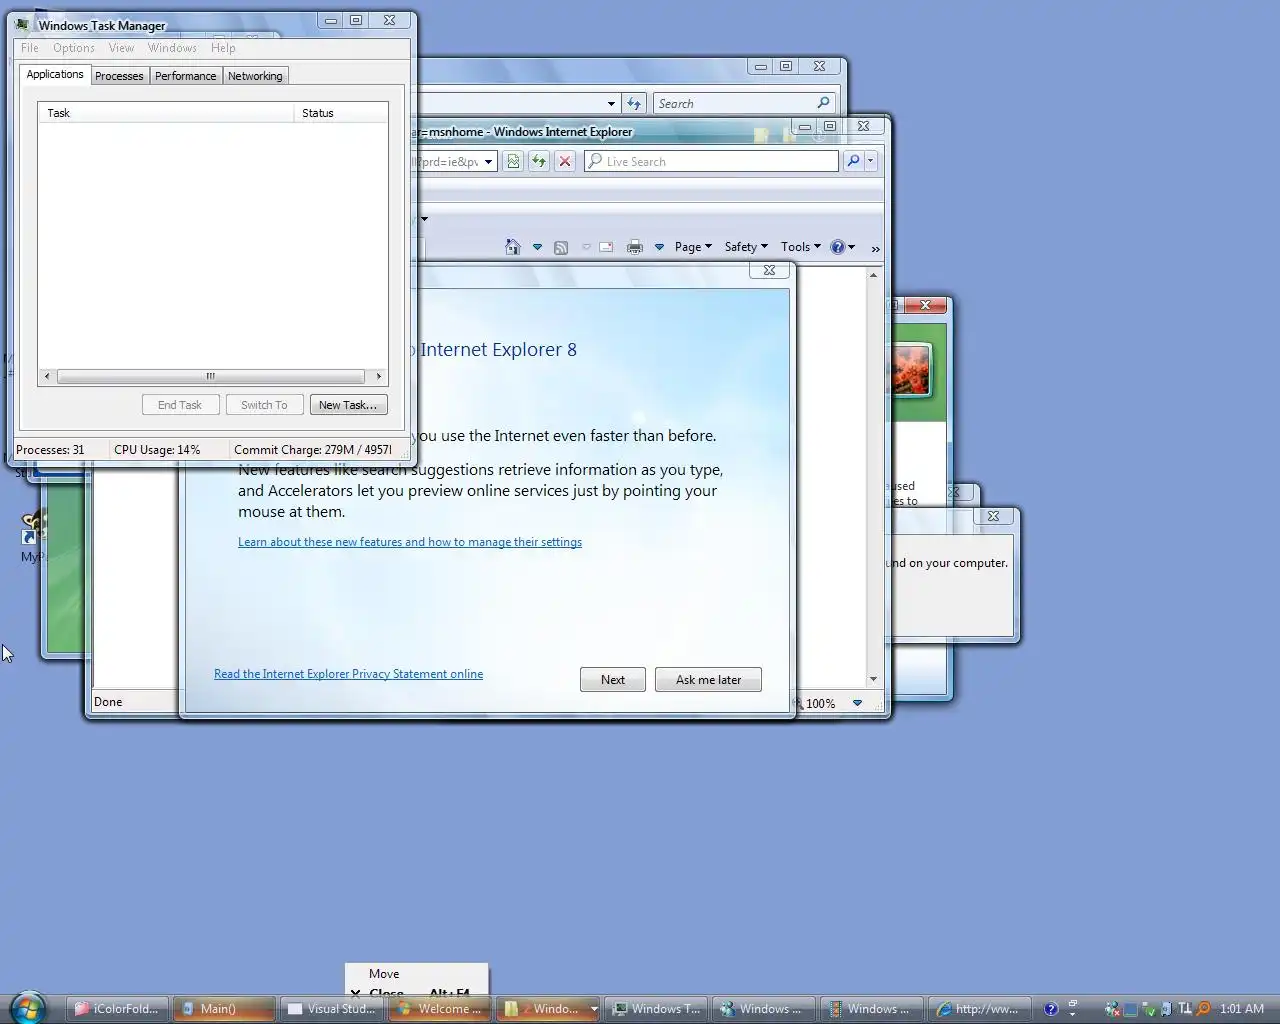Click the orange magnifier tray icon

click(x=1203, y=1009)
